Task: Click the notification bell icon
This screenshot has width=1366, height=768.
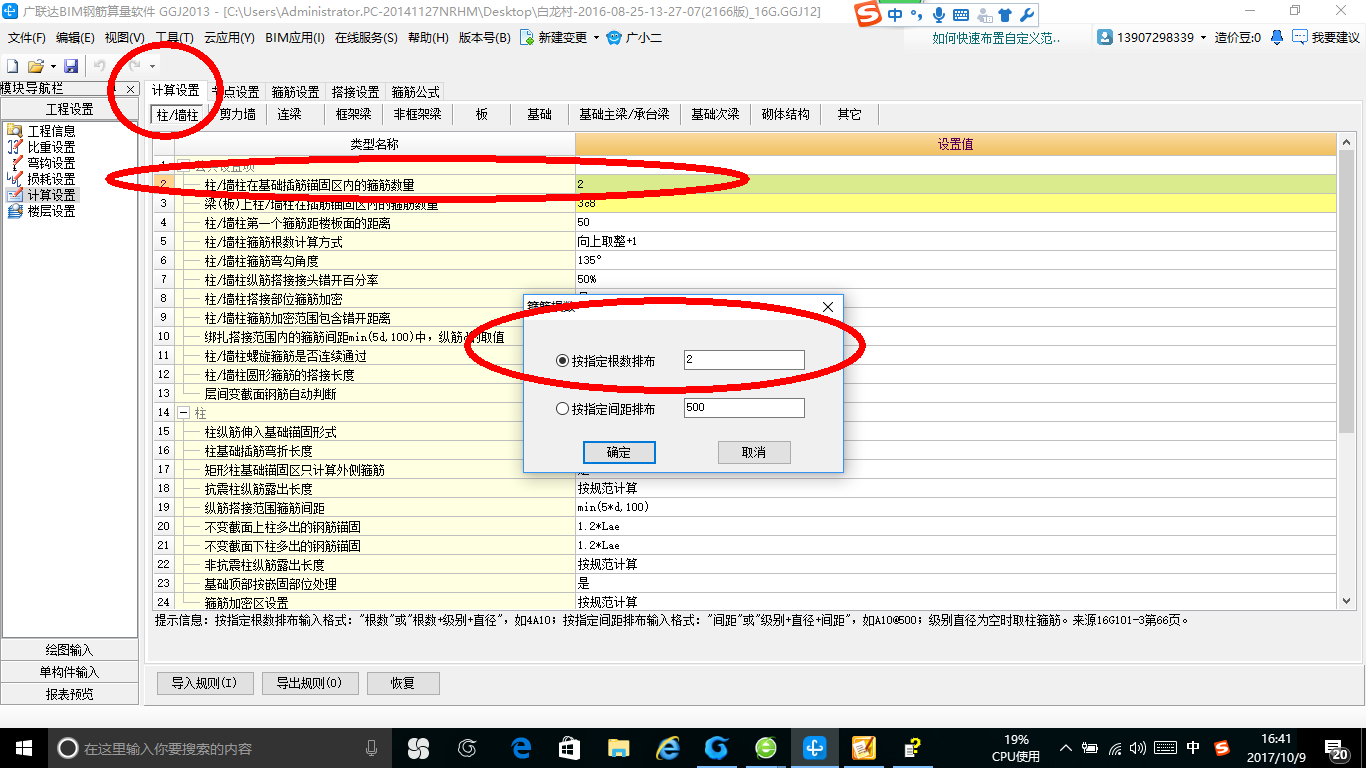Action: (1277, 38)
